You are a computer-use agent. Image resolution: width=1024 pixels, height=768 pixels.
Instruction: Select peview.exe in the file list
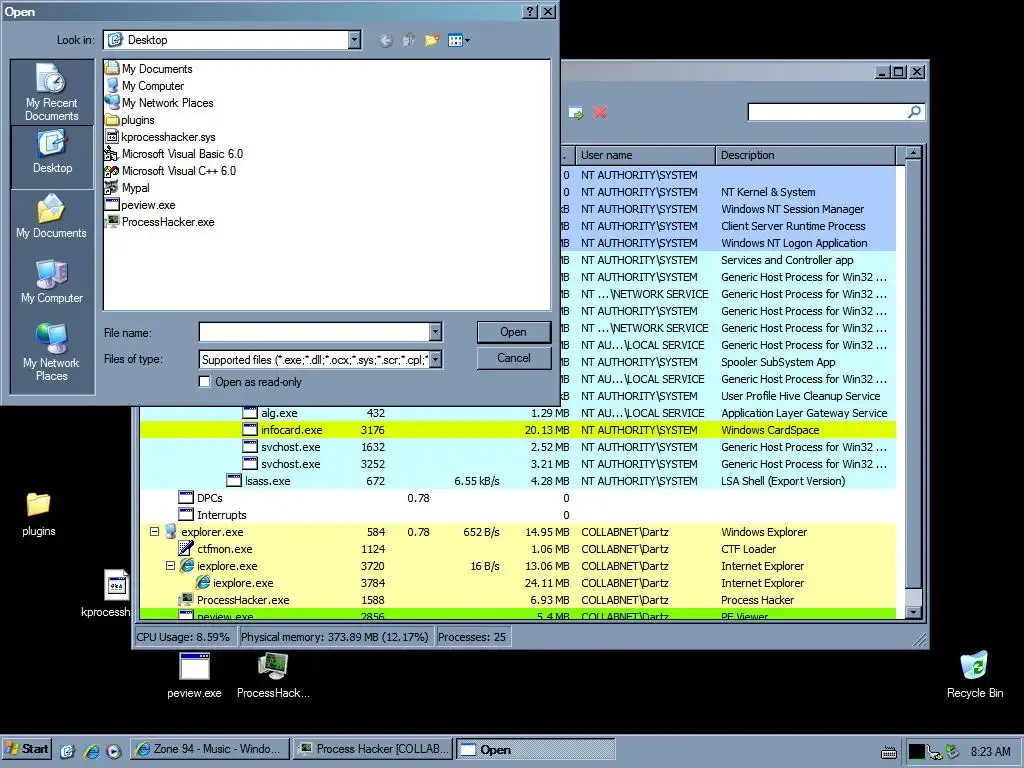(140, 205)
